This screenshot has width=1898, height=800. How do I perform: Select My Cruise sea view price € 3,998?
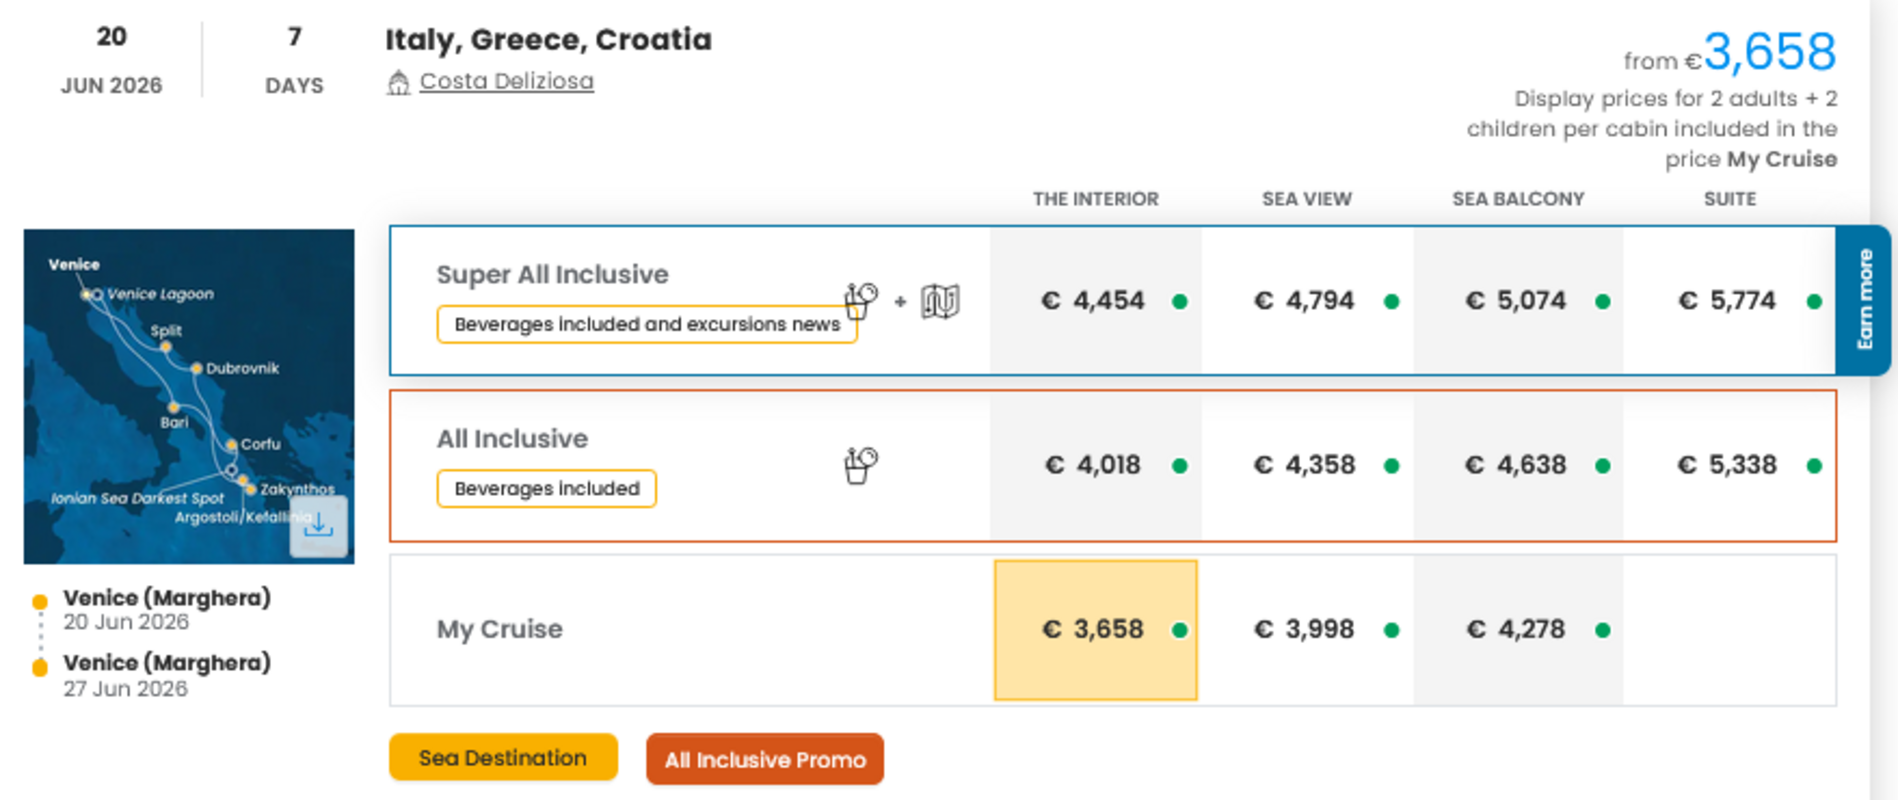[1305, 630]
